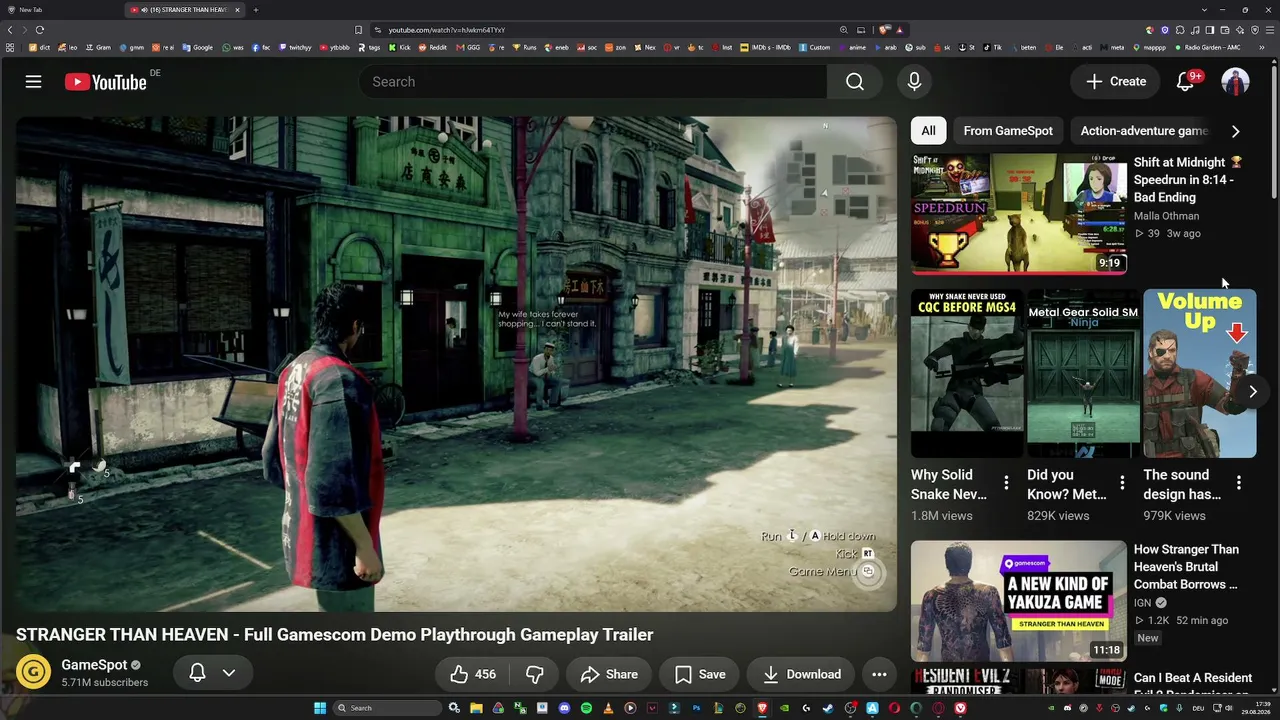This screenshot has width=1280, height=720.
Task: Open File Explorer from the taskbar
Action: click(476, 708)
